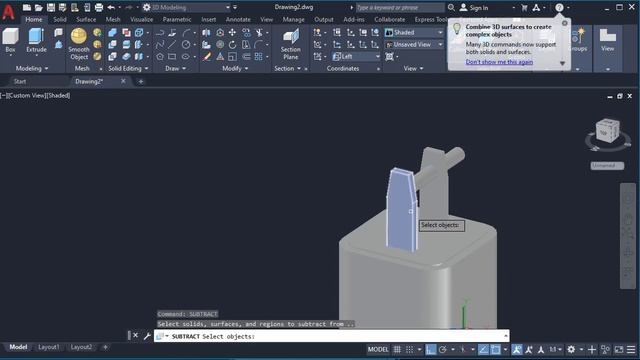Switch to the Start file tab
The image size is (640, 360).
(x=20, y=81)
